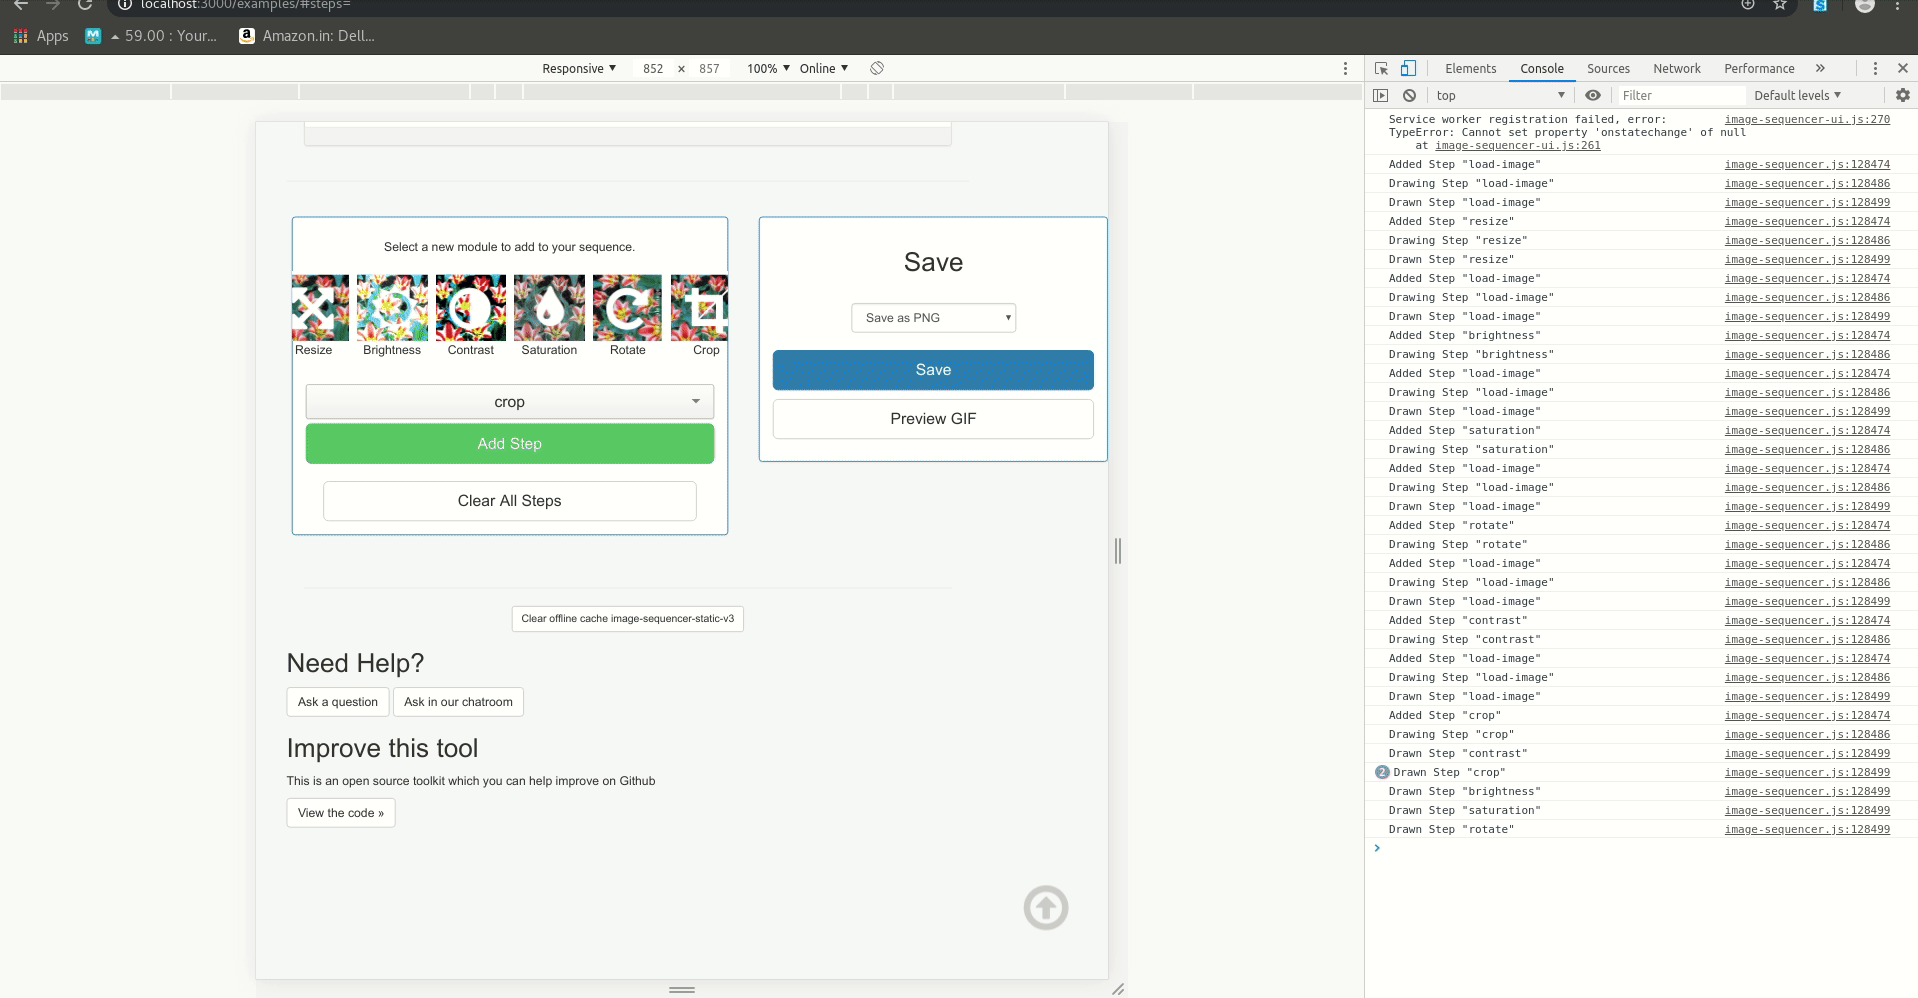Click the Drawn Step "rotate" log row
Screen dimensions: 1918x998
1640,830
